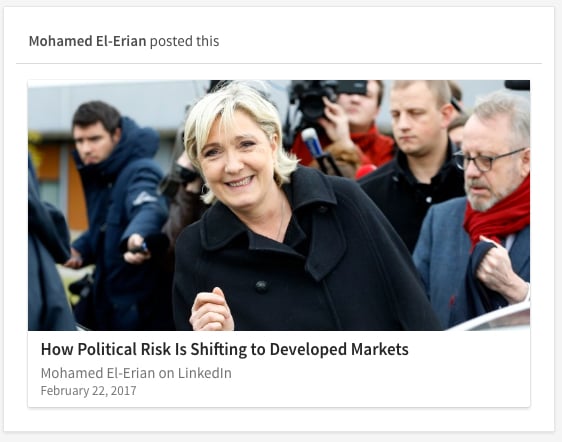Click the white card area below date

(279, 402)
